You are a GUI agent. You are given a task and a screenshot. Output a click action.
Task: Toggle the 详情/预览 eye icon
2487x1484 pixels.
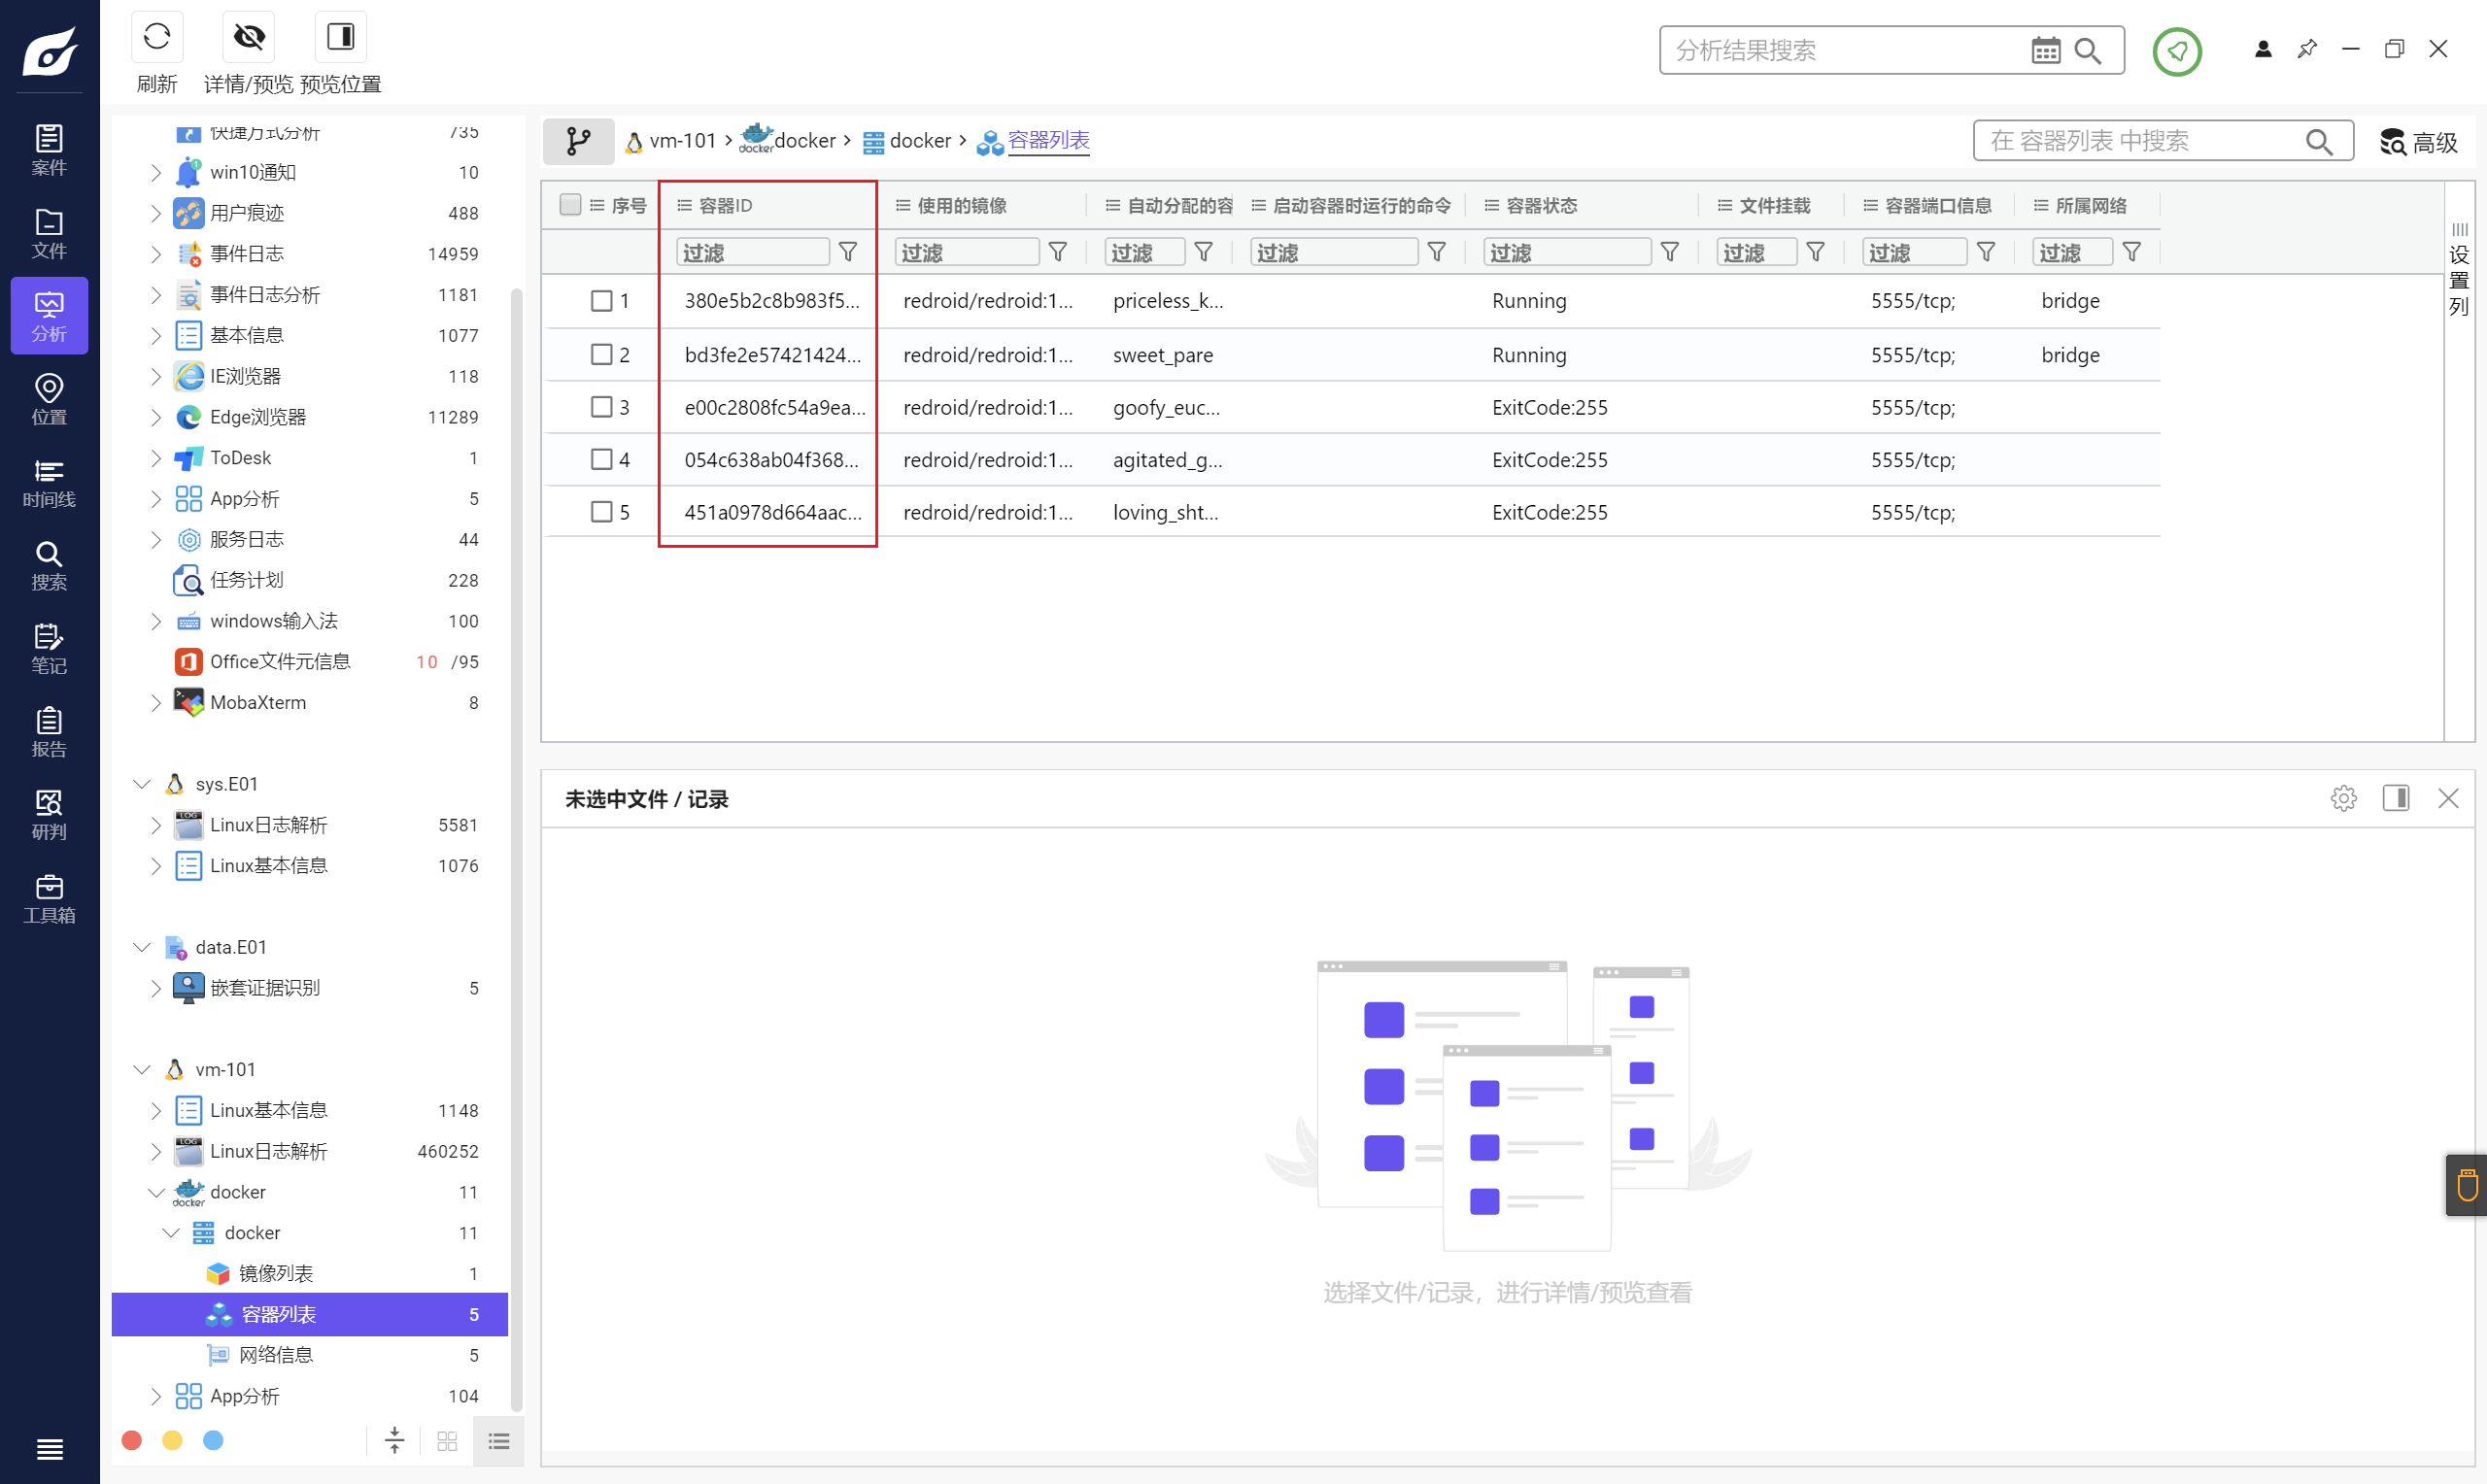(x=249, y=38)
